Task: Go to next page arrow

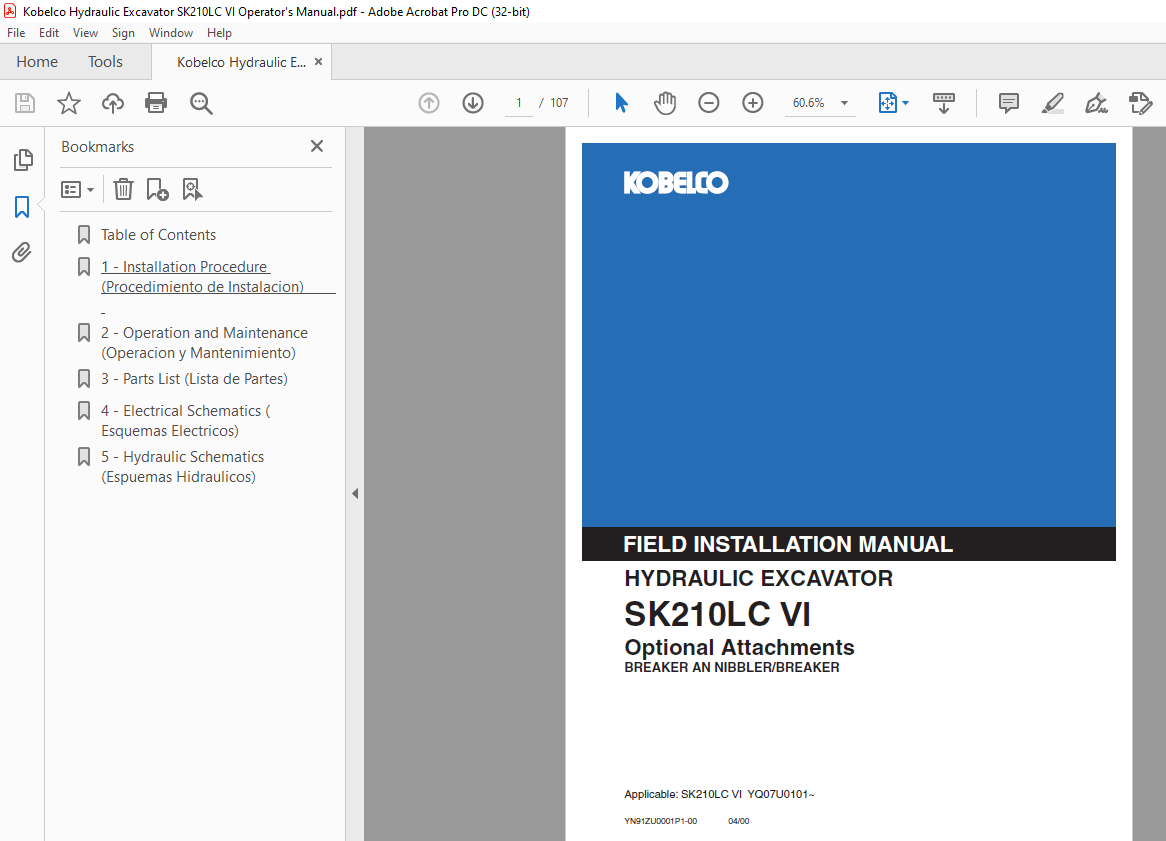Action: (473, 103)
